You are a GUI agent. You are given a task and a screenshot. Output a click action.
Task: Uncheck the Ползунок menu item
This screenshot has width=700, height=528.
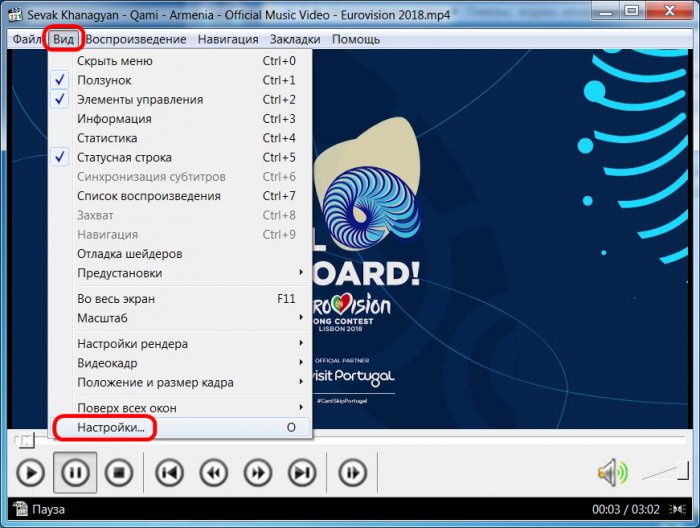[x=104, y=80]
